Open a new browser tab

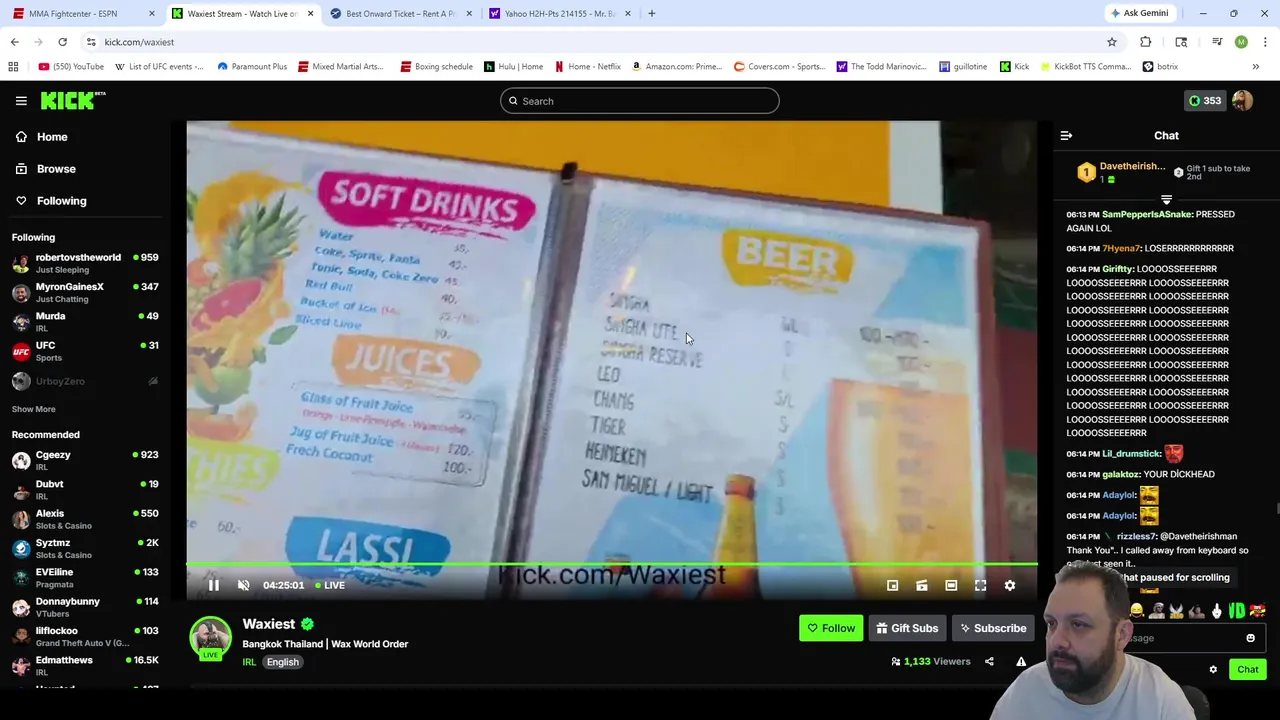point(651,13)
